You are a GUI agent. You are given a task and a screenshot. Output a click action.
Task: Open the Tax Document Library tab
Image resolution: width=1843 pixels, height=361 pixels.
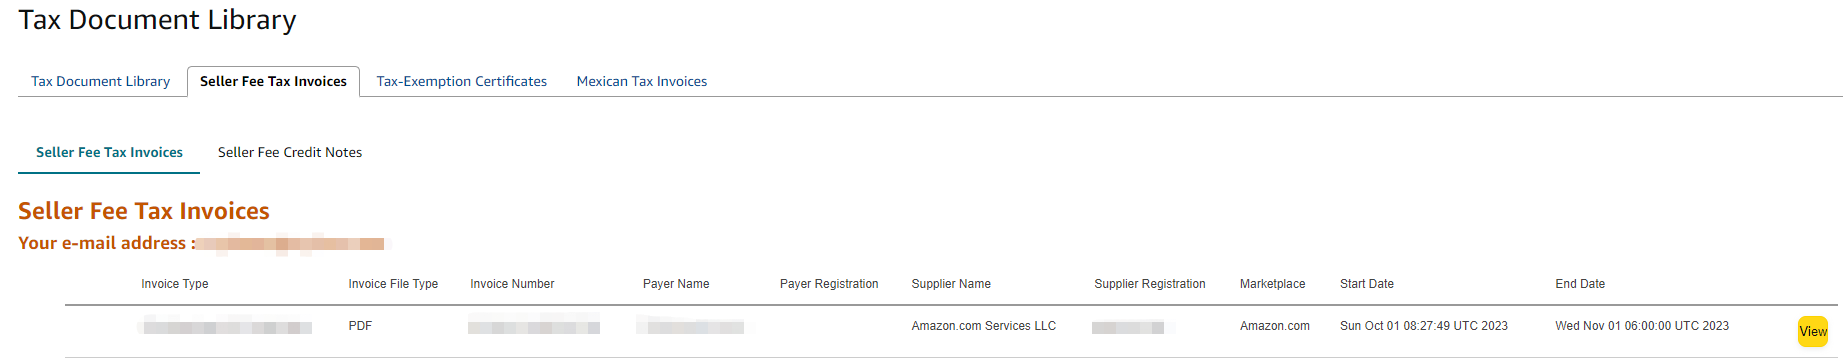tap(100, 81)
